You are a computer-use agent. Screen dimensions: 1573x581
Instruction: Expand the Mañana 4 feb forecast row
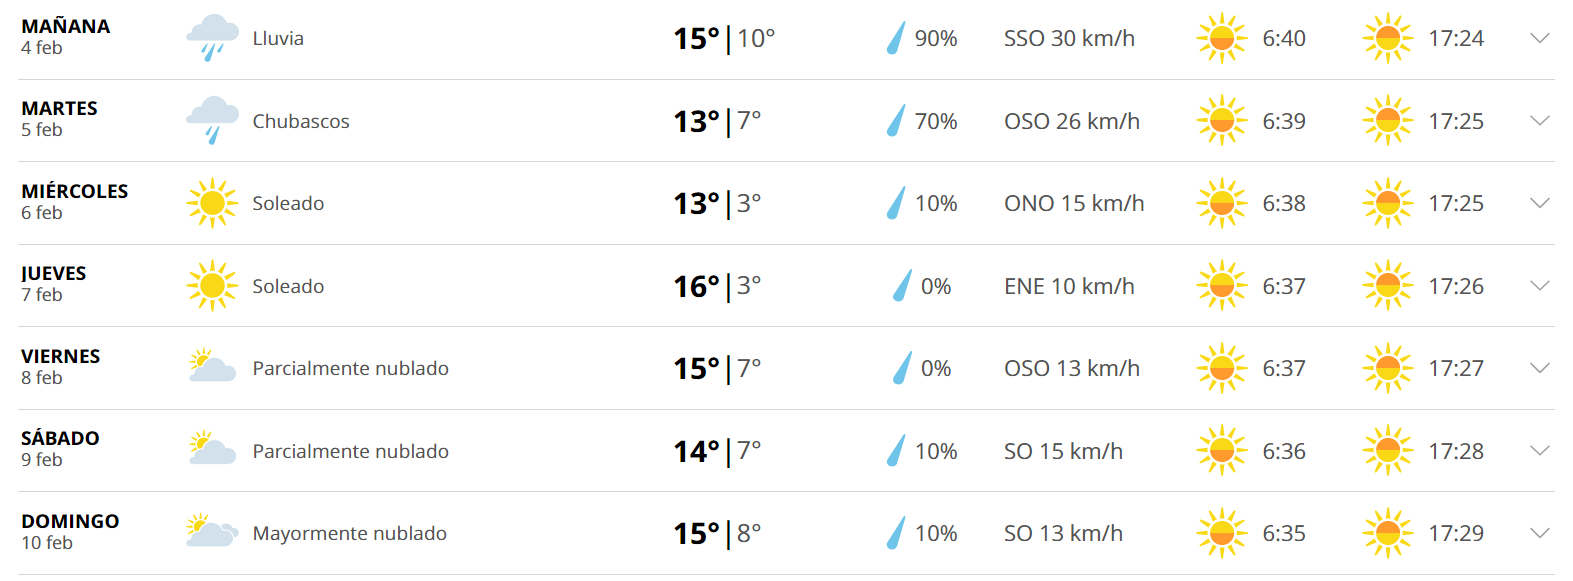tap(1540, 38)
